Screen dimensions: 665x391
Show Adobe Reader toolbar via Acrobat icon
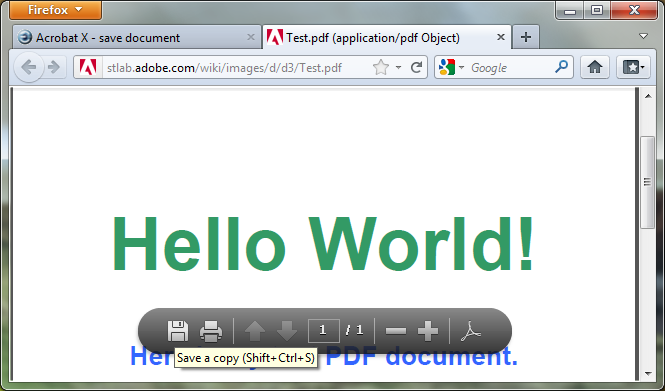point(471,331)
